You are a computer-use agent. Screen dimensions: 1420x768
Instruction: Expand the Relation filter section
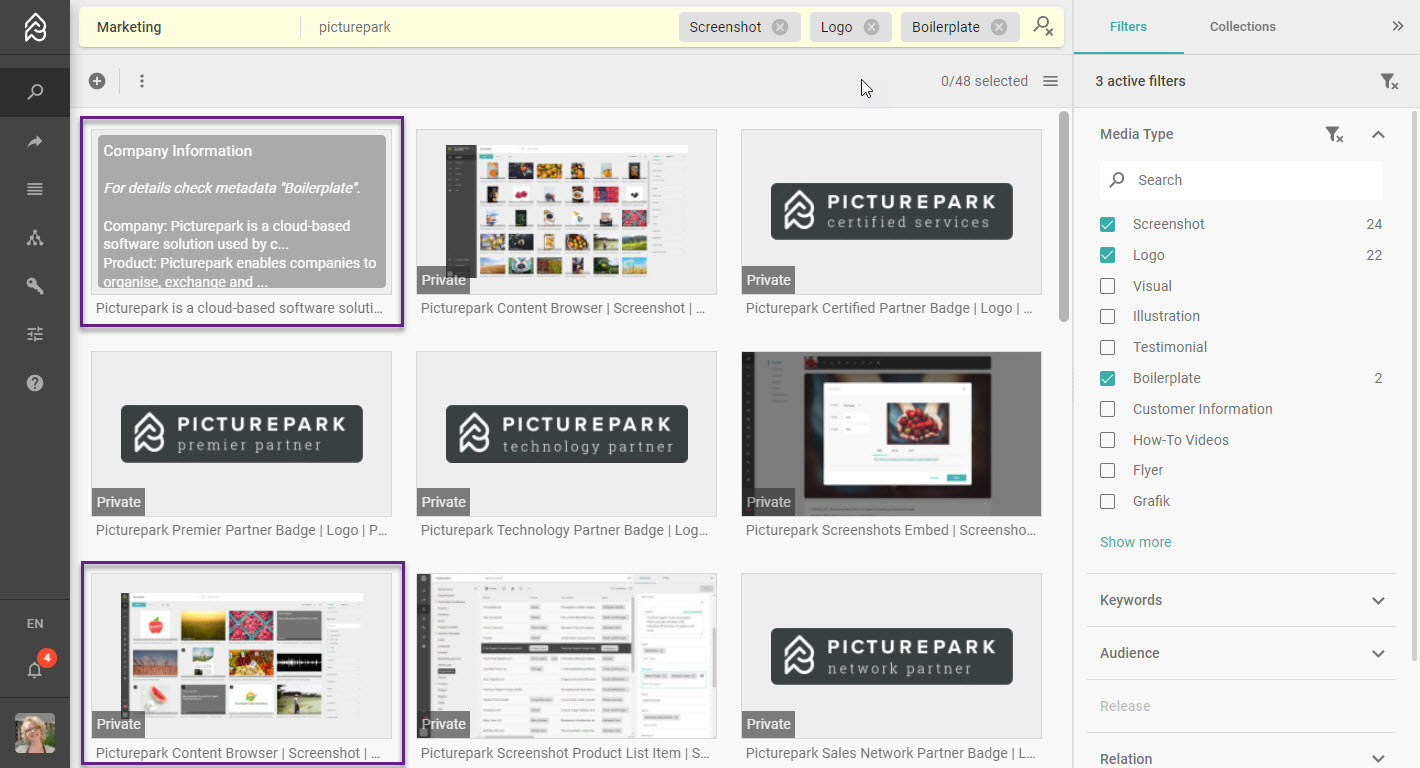point(1378,759)
